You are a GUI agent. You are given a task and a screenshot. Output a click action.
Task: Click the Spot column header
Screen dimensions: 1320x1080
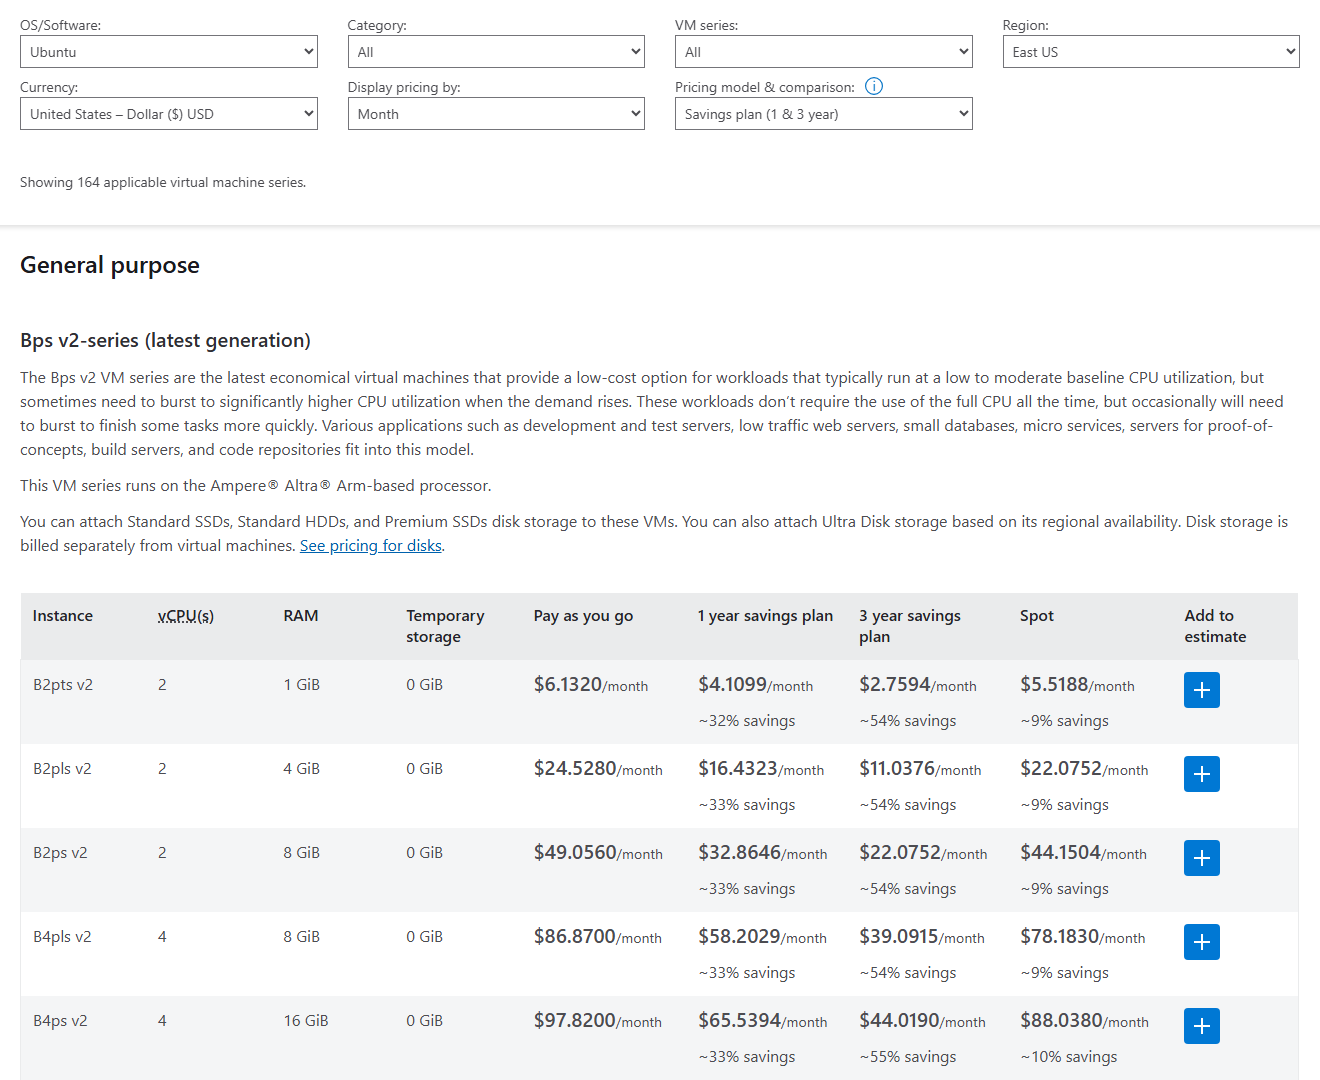[x=1037, y=616]
